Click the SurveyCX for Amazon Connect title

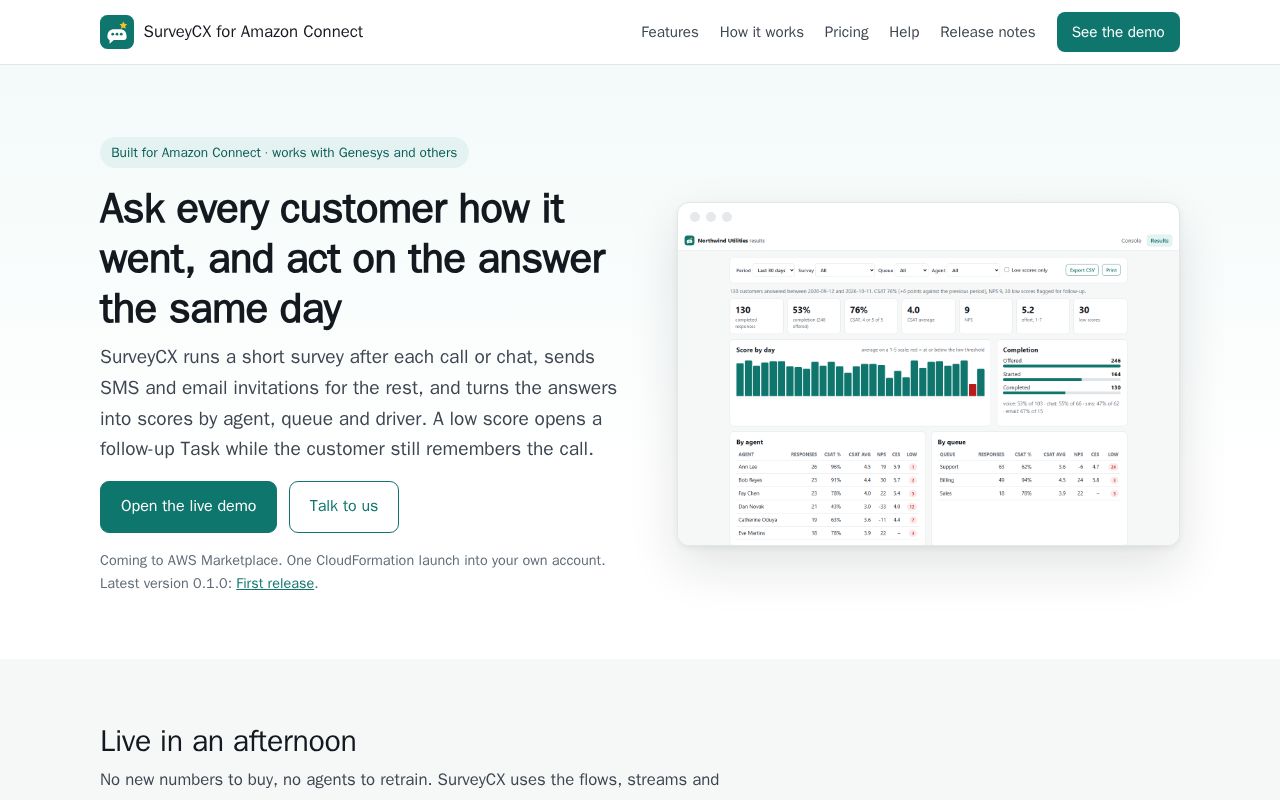pyautogui.click(x=253, y=32)
